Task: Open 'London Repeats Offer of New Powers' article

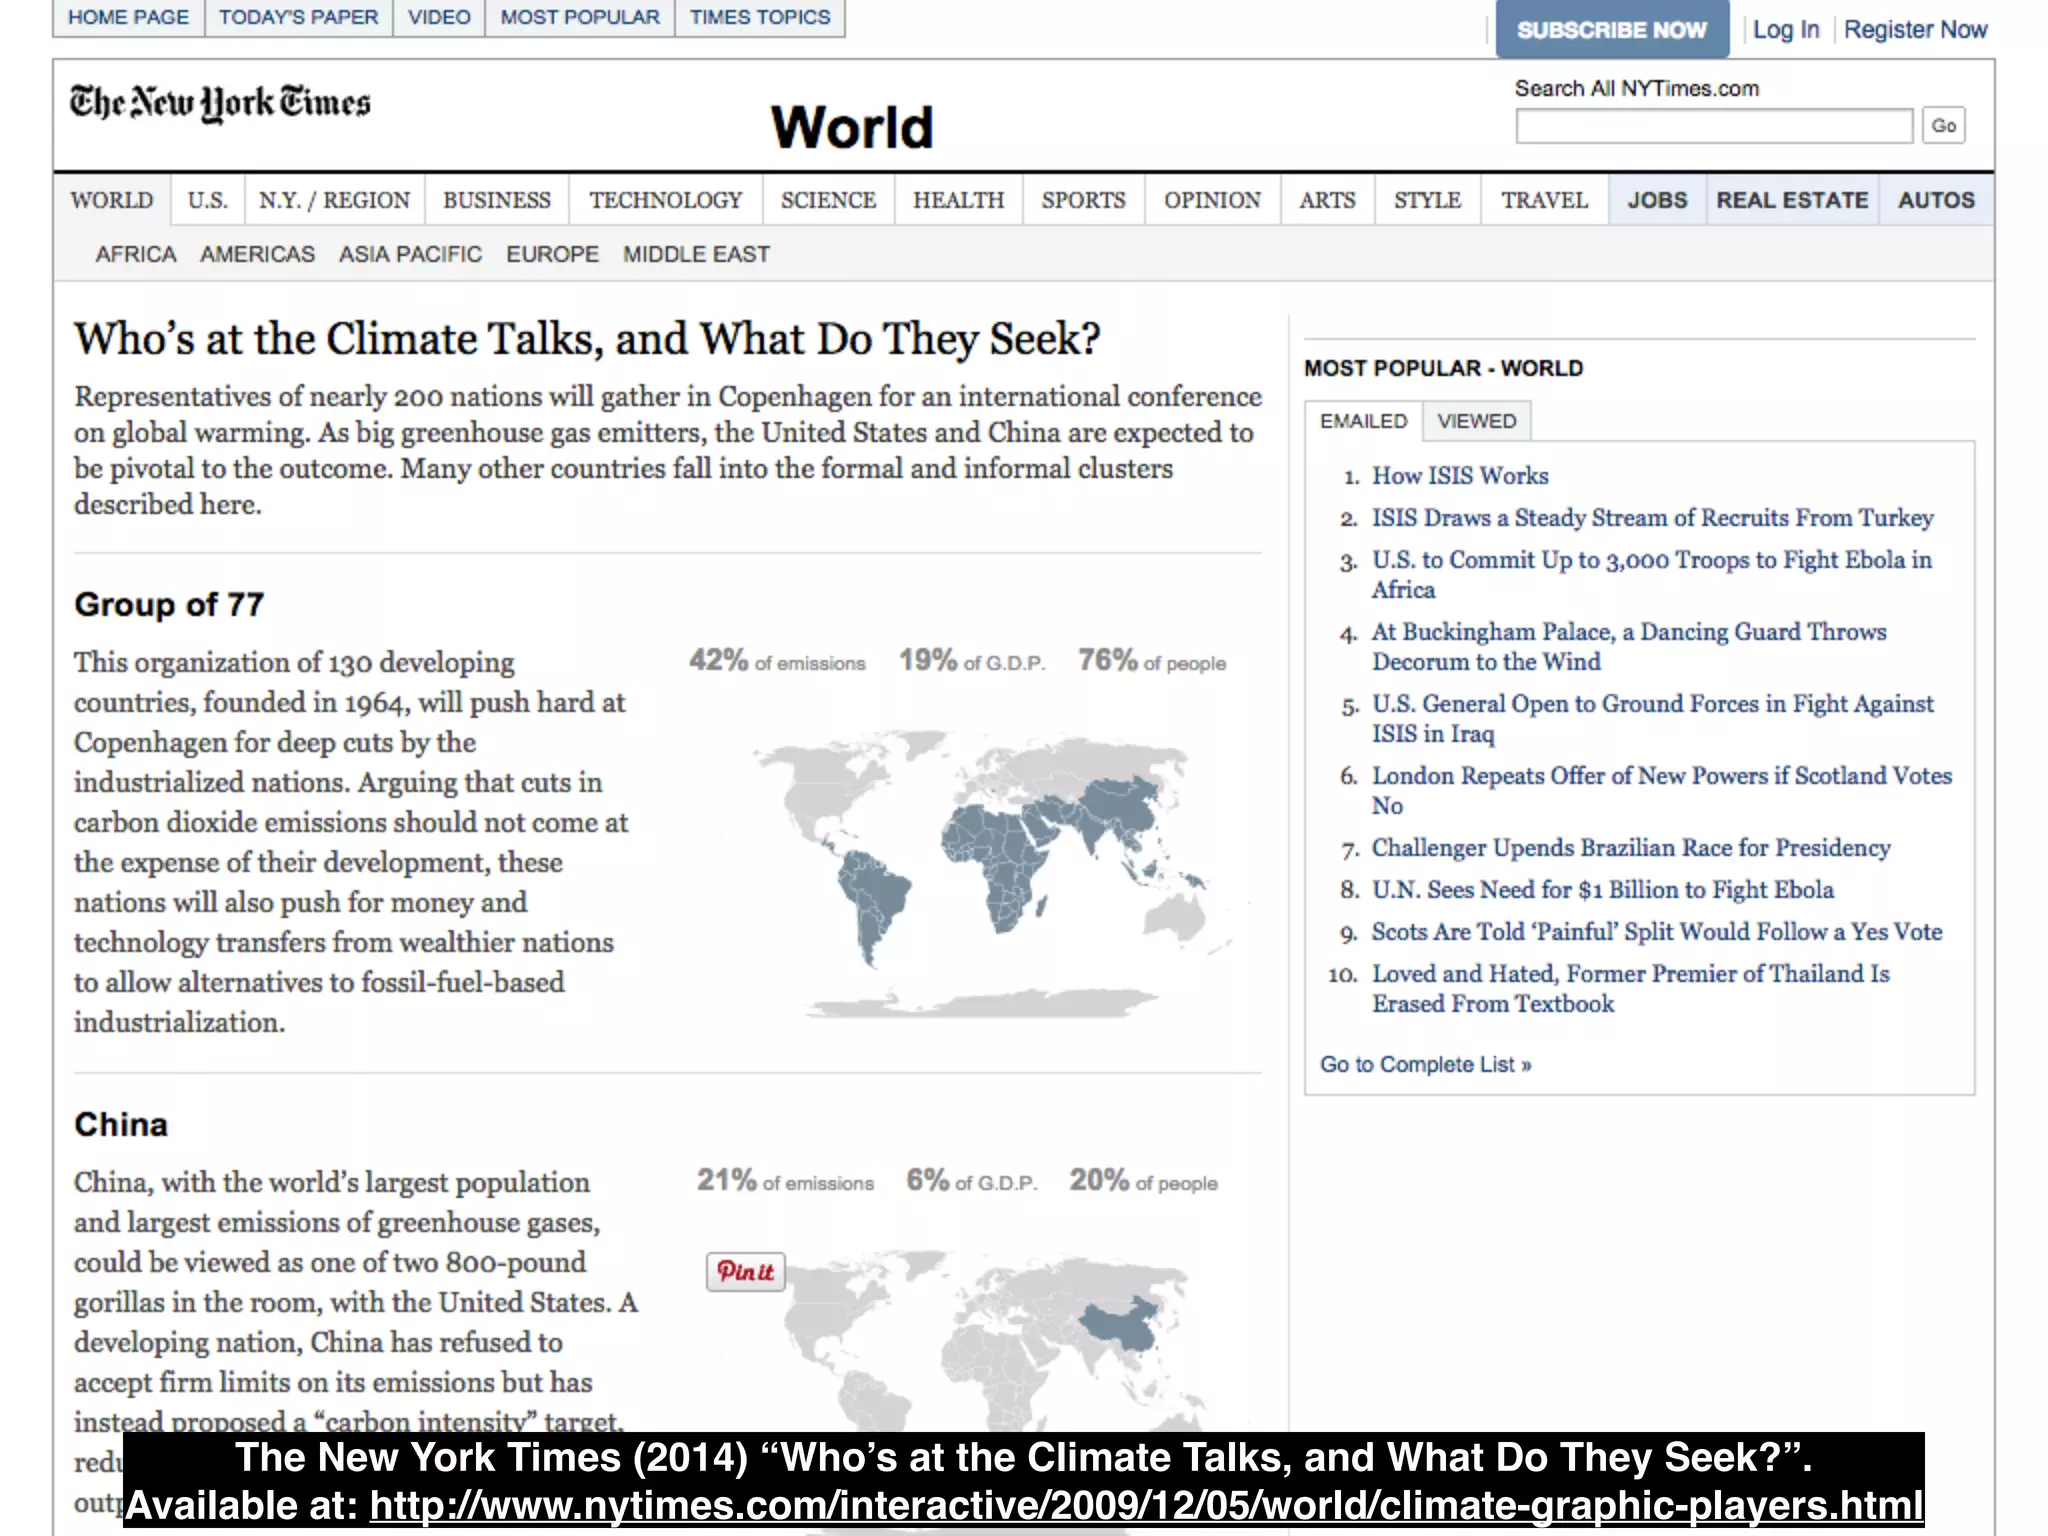Action: tap(1661, 791)
